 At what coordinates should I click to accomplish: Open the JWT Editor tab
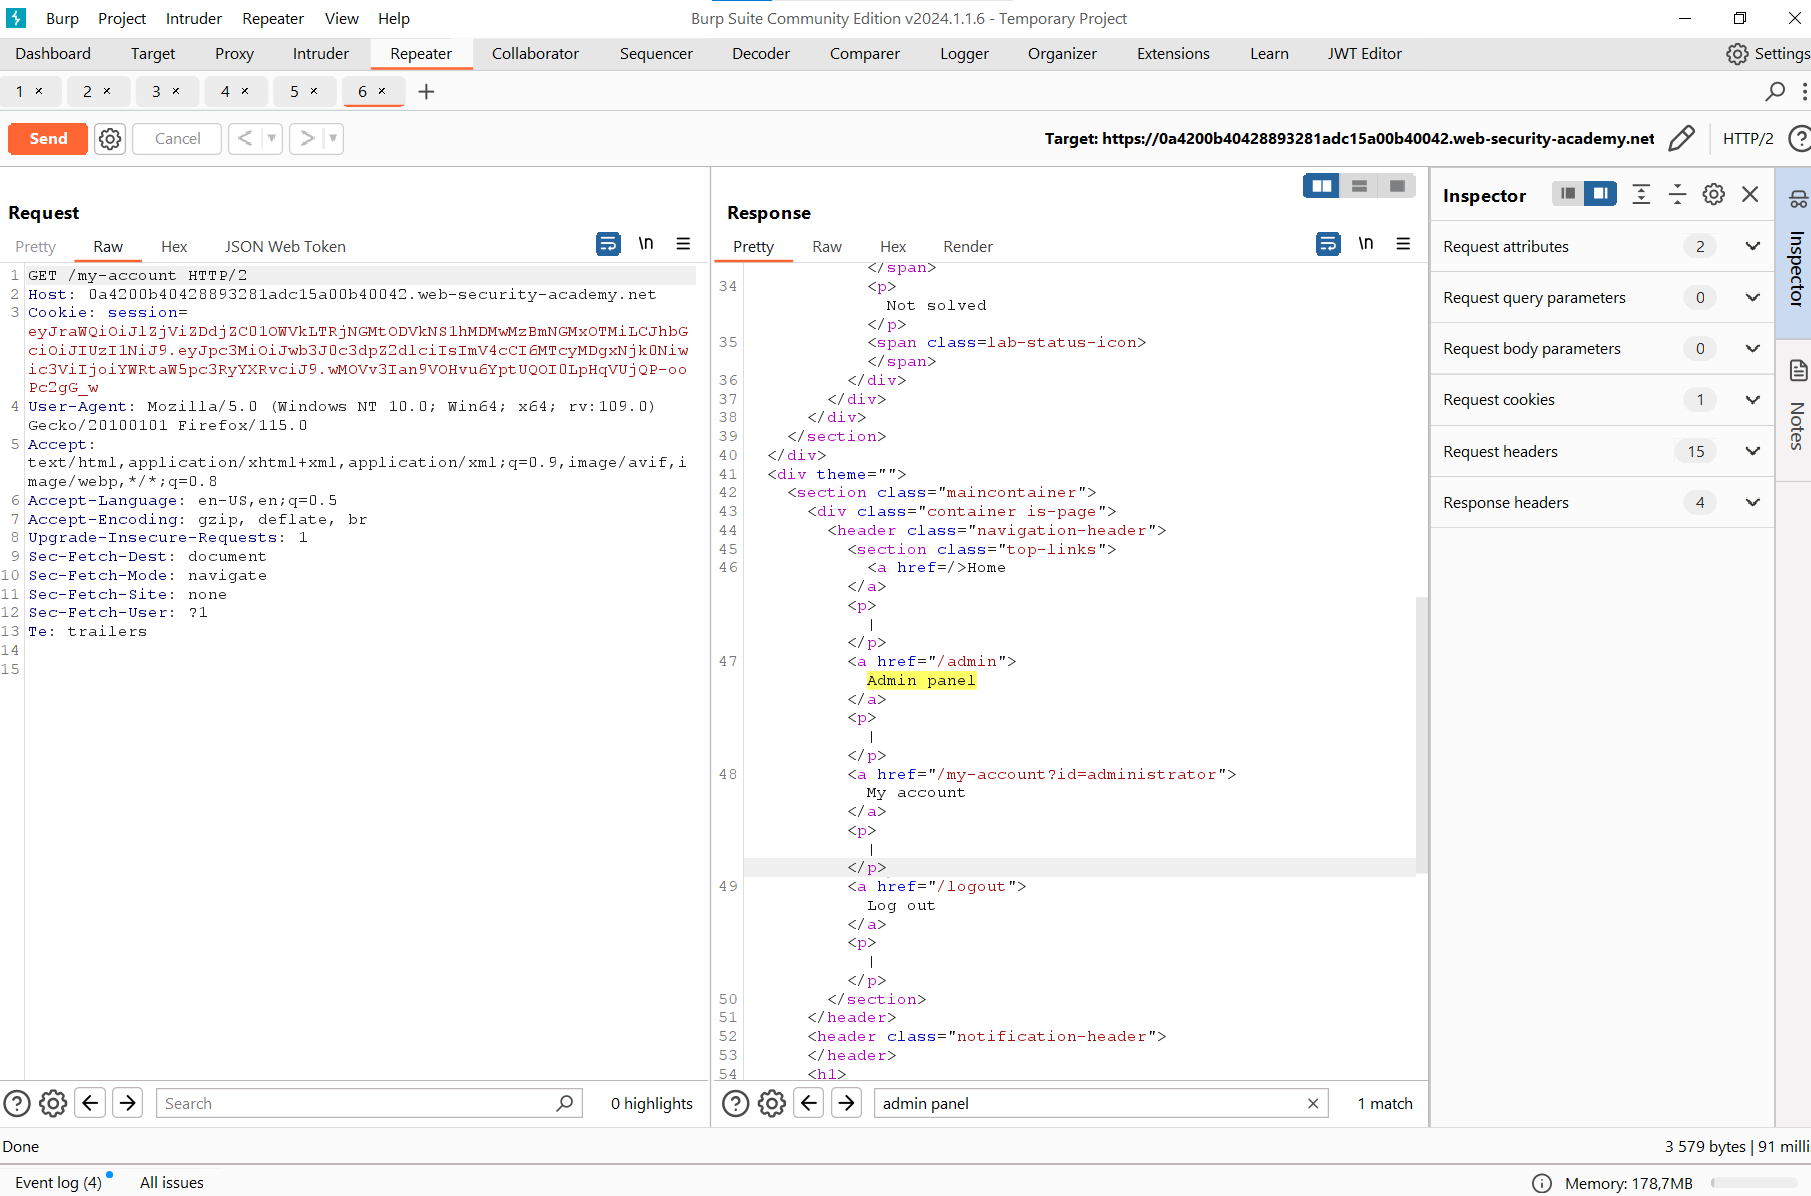pos(1365,54)
